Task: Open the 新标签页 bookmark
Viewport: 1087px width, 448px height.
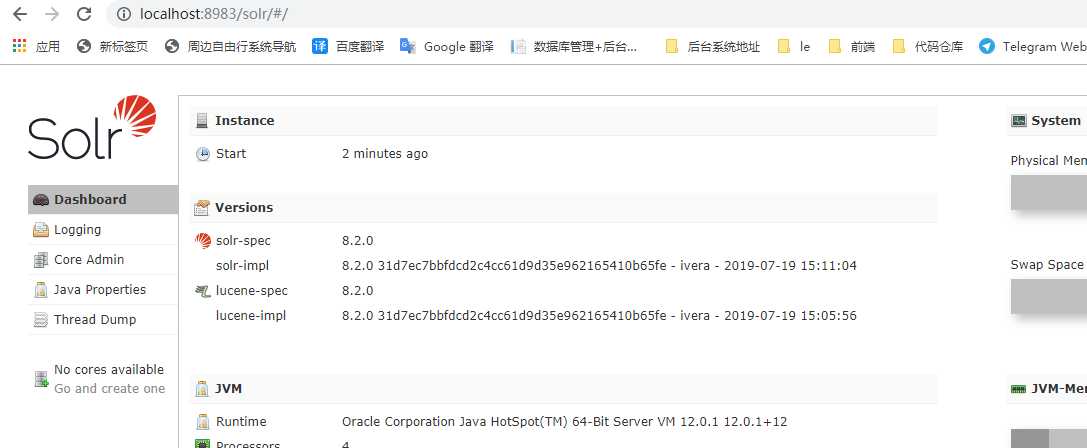Action: (x=112, y=46)
